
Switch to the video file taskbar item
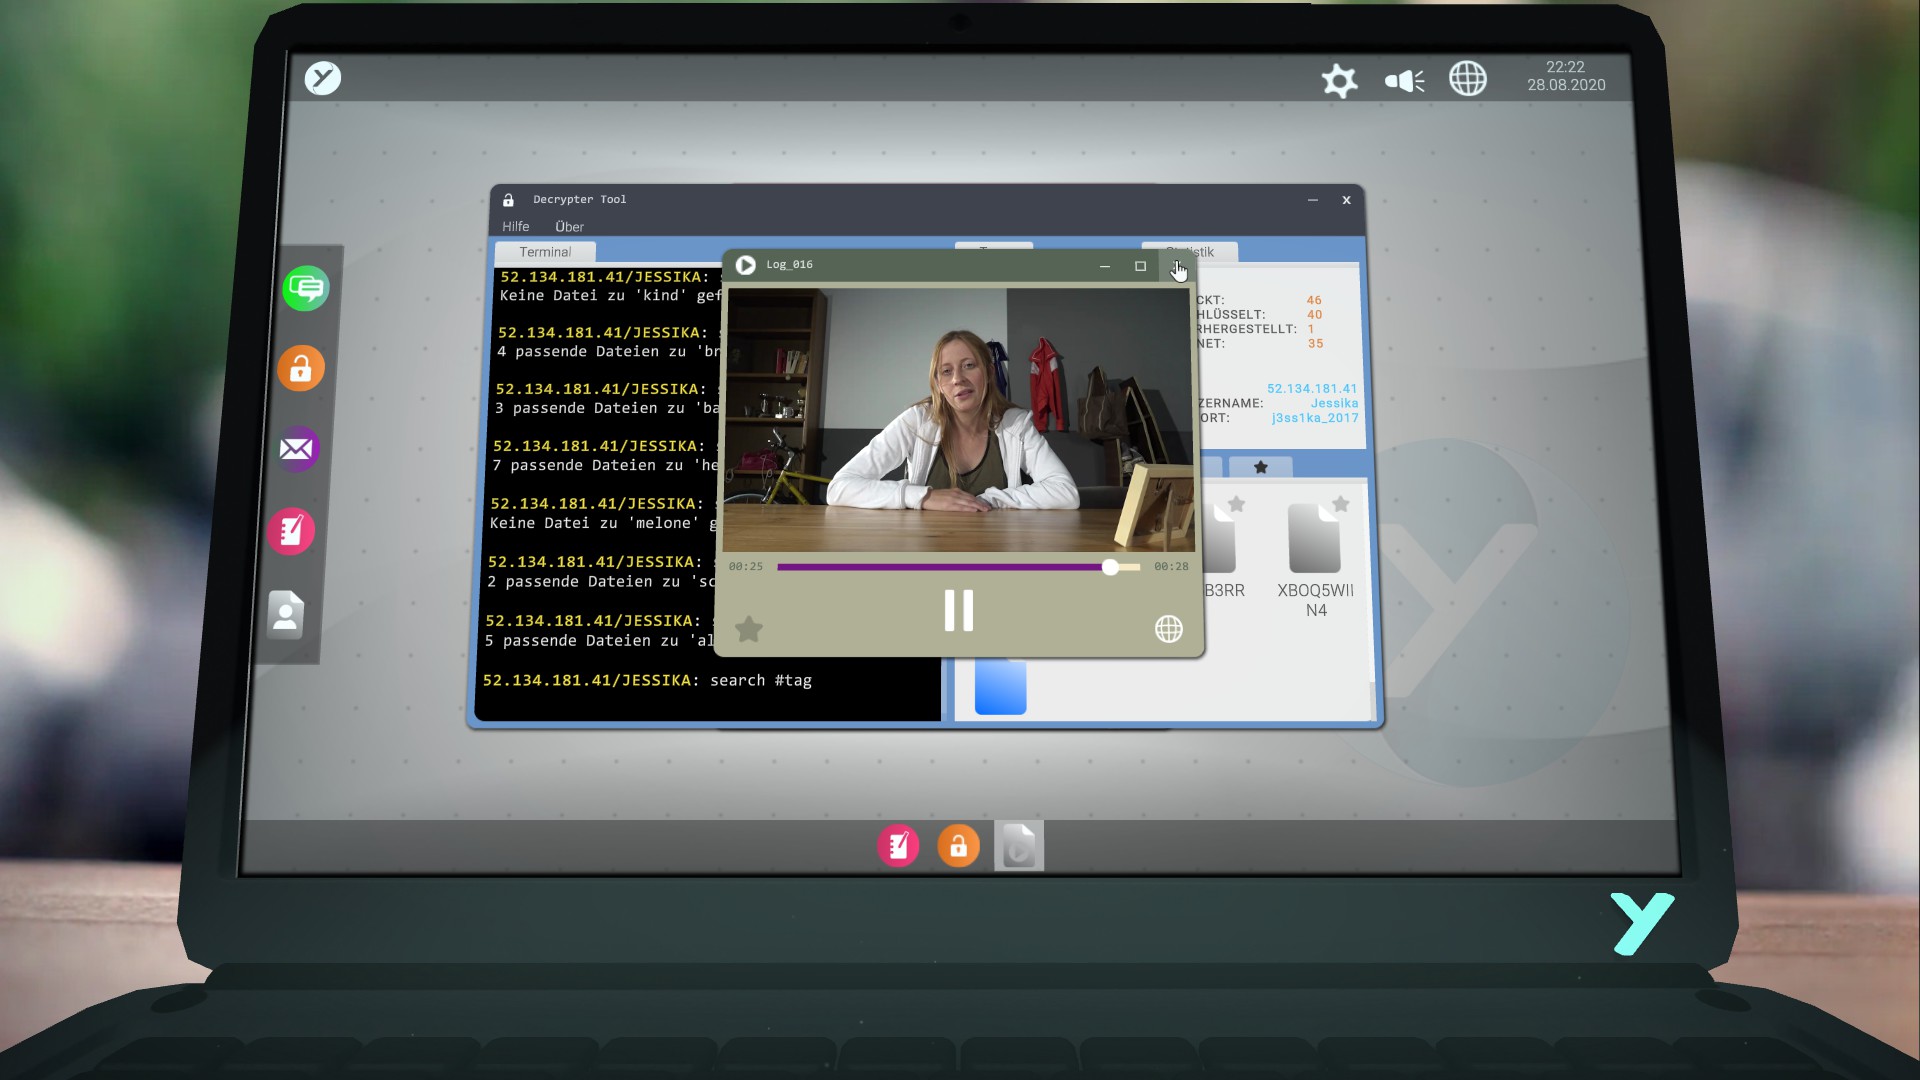click(1019, 846)
